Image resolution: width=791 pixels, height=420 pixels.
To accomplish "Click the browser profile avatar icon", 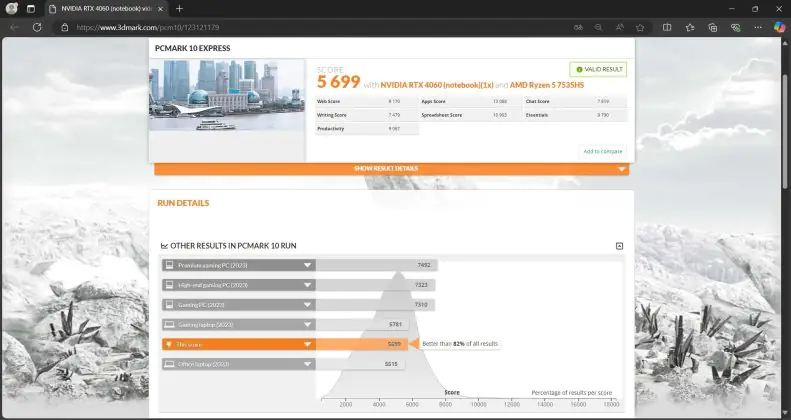I will [x=12, y=9].
